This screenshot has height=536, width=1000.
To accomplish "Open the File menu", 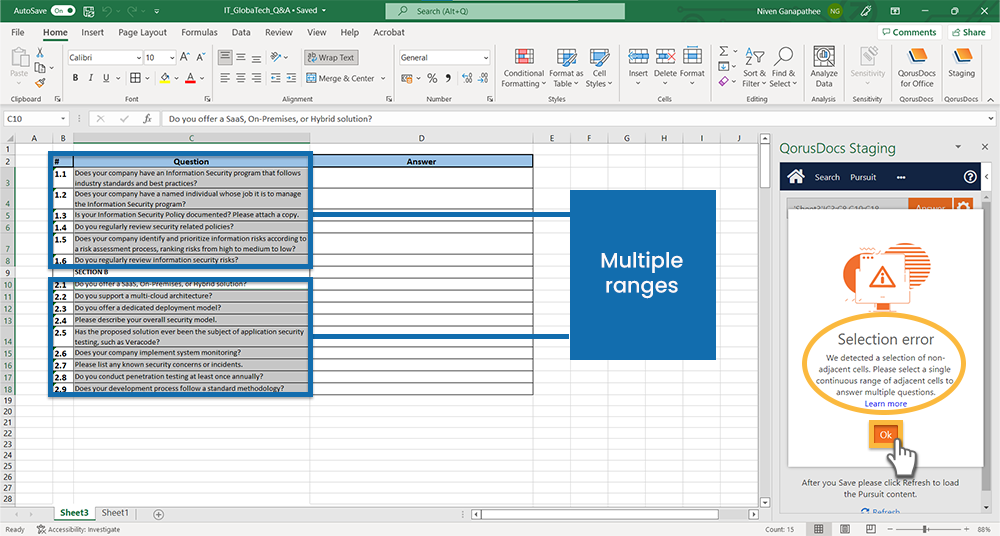I will point(18,32).
